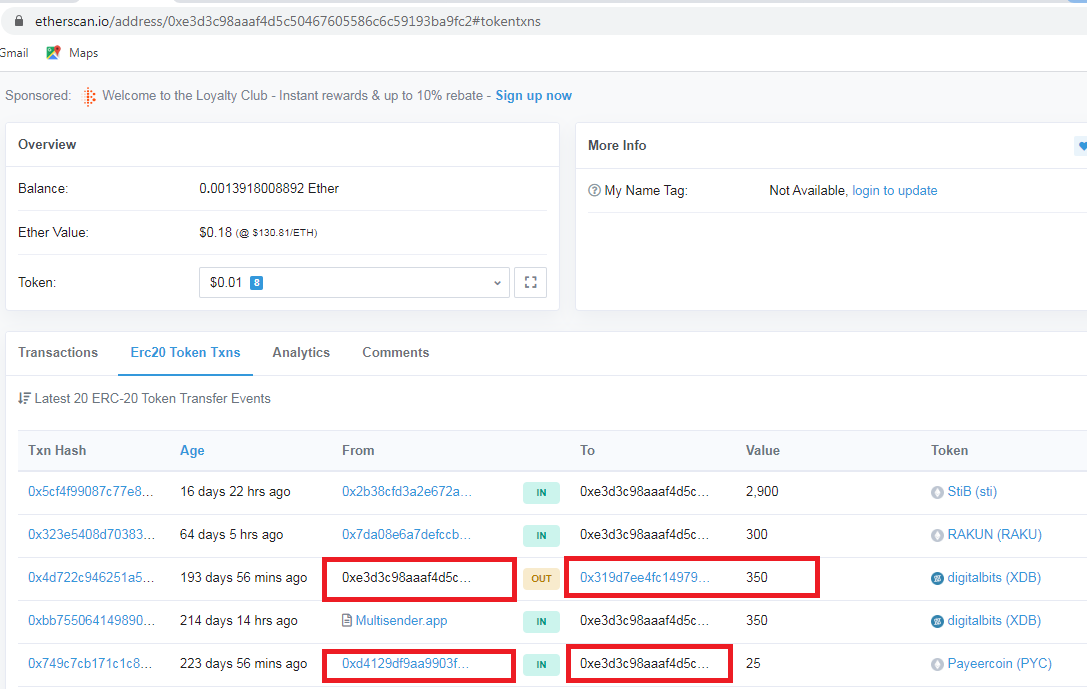Open txn hash 0x749c7cb171c1c8
This screenshot has height=689, width=1087.
90,663
